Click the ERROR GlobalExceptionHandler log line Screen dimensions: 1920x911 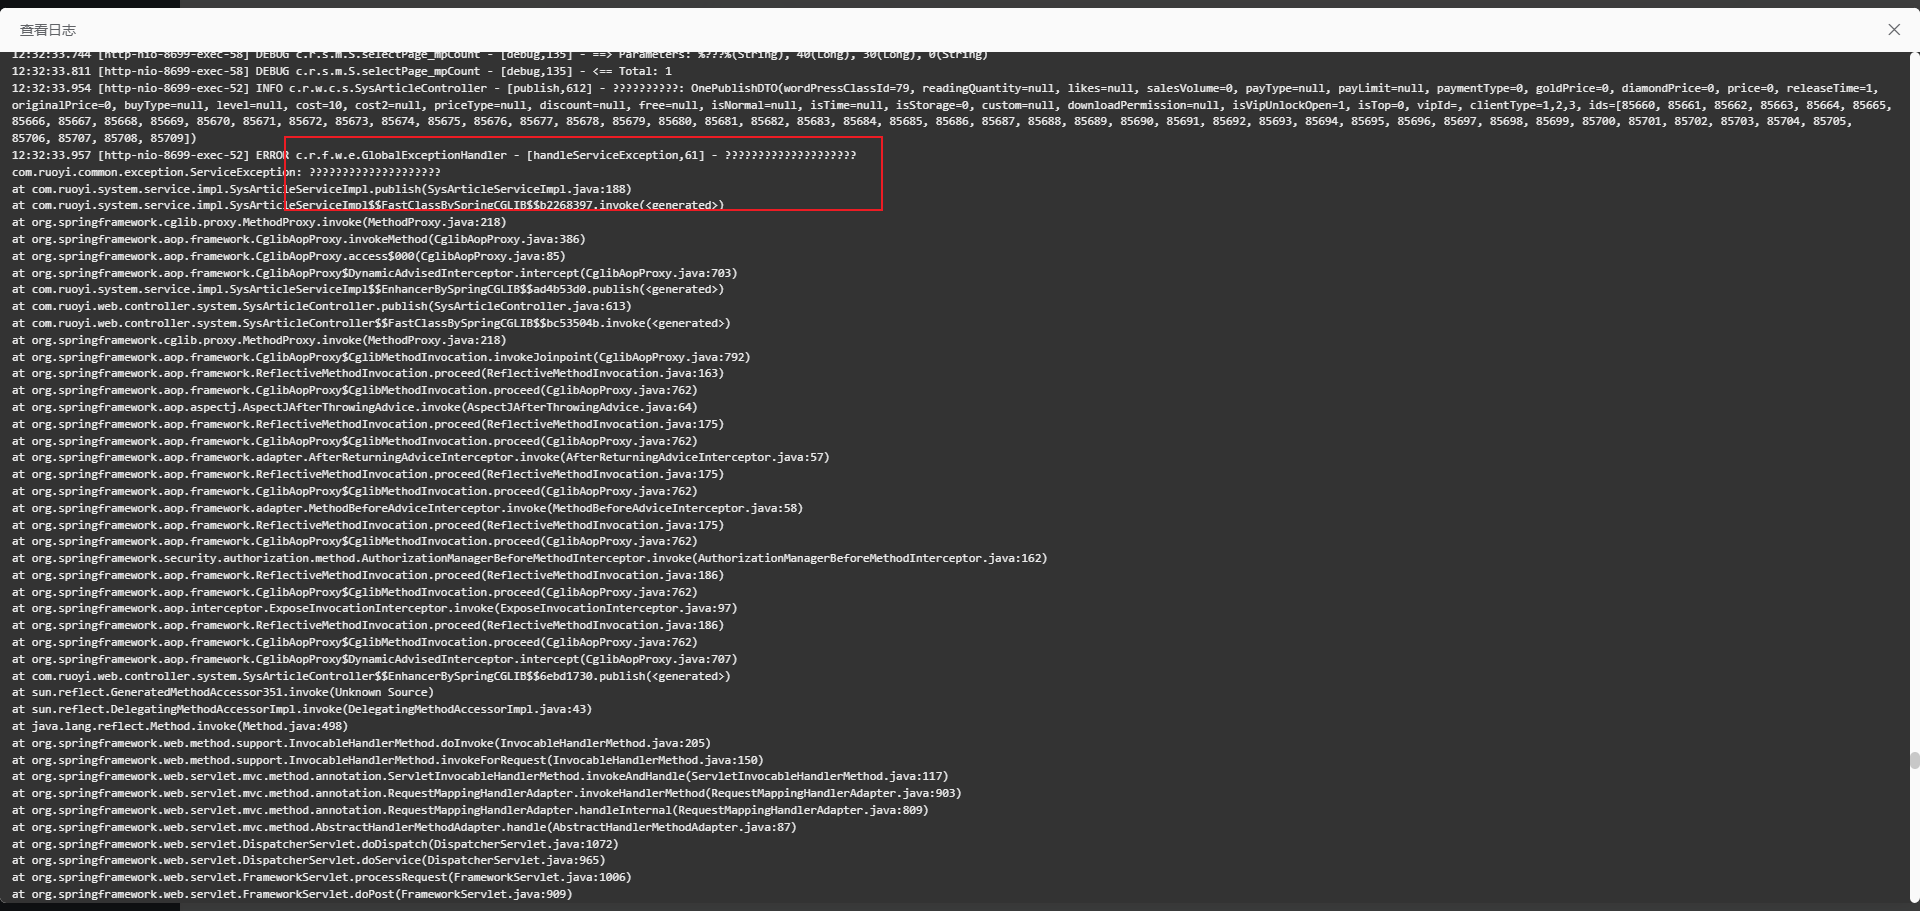tap(434, 156)
